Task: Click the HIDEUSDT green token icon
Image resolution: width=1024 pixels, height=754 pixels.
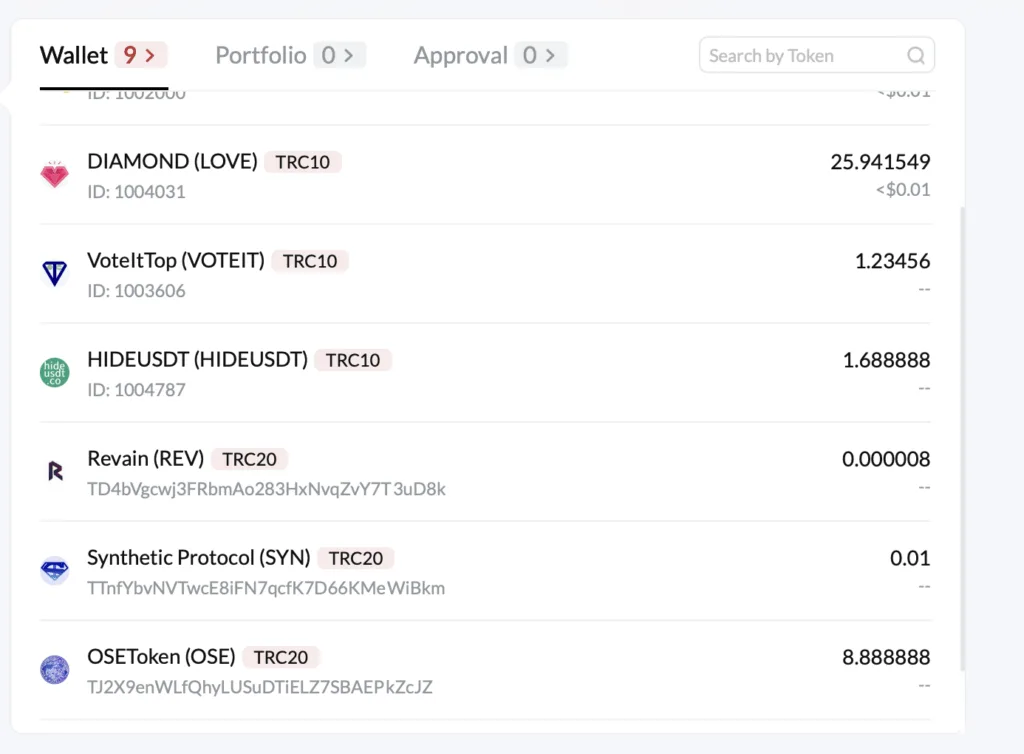Action: click(x=55, y=373)
